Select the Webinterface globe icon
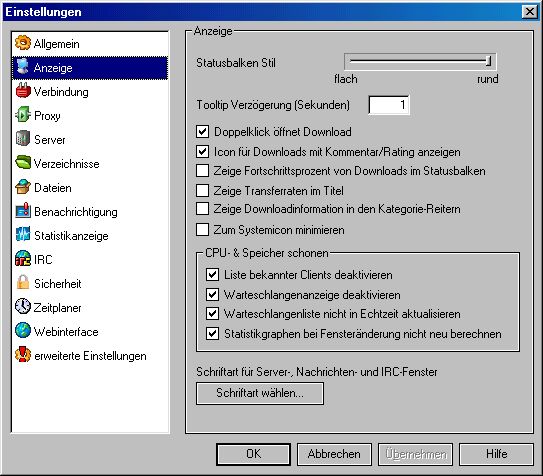The image size is (543, 476). (x=23, y=331)
